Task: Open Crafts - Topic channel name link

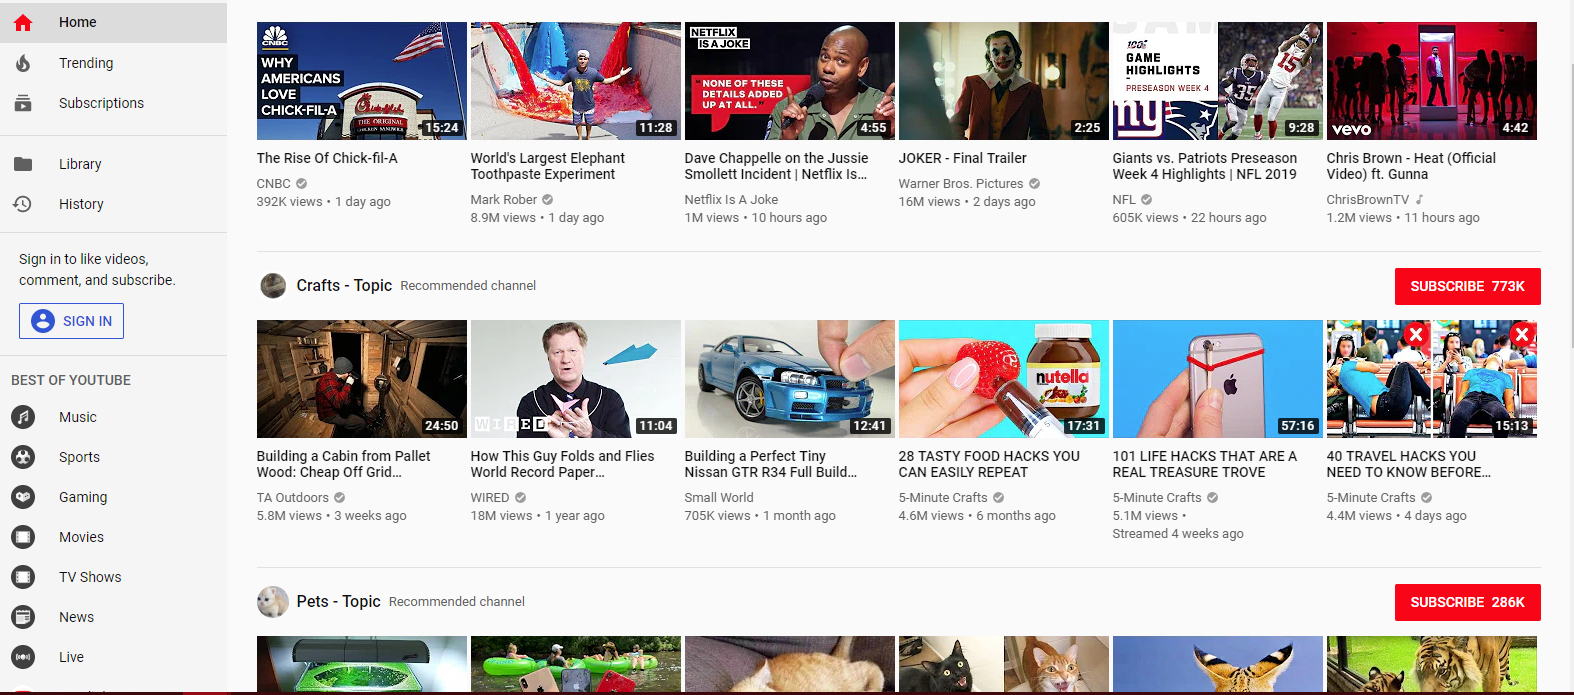Action: tap(344, 286)
